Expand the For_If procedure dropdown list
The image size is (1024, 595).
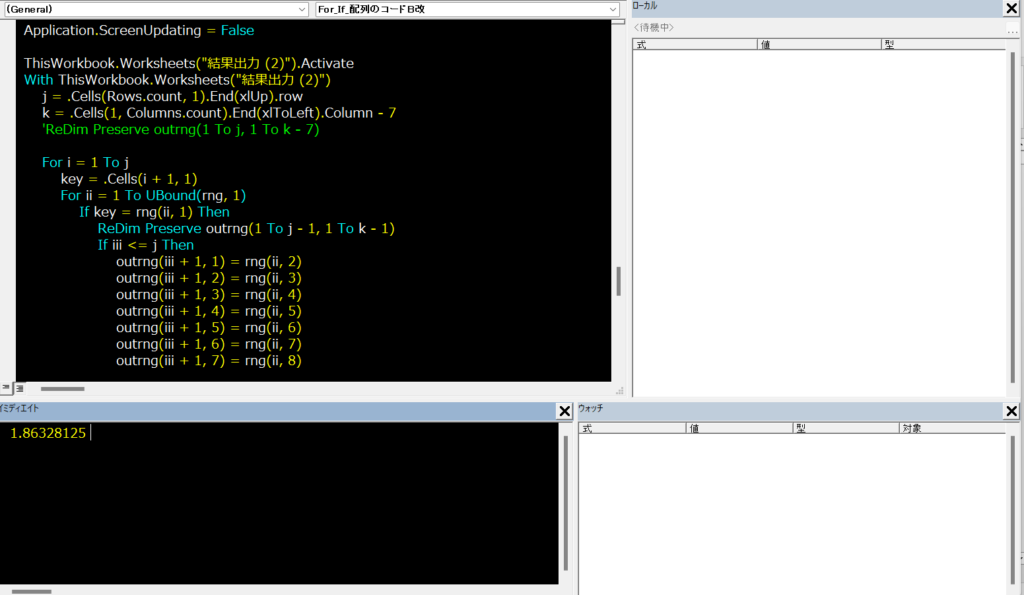[x=612, y=9]
